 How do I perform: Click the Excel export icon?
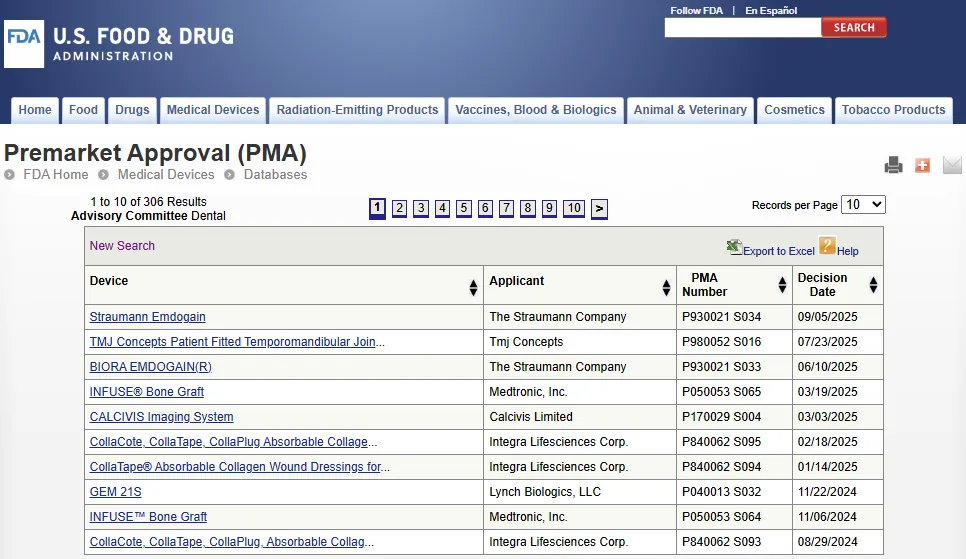734,247
